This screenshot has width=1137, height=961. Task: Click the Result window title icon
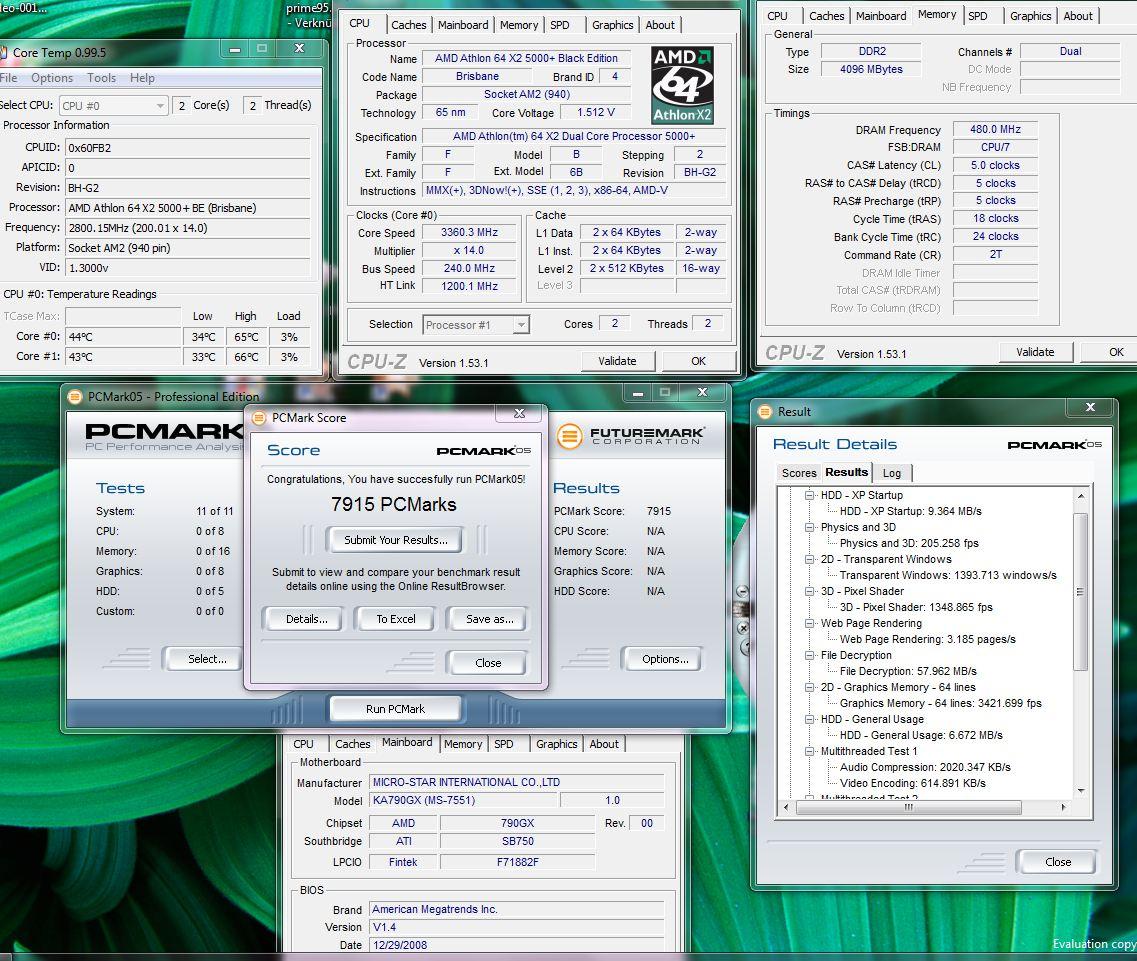click(765, 411)
